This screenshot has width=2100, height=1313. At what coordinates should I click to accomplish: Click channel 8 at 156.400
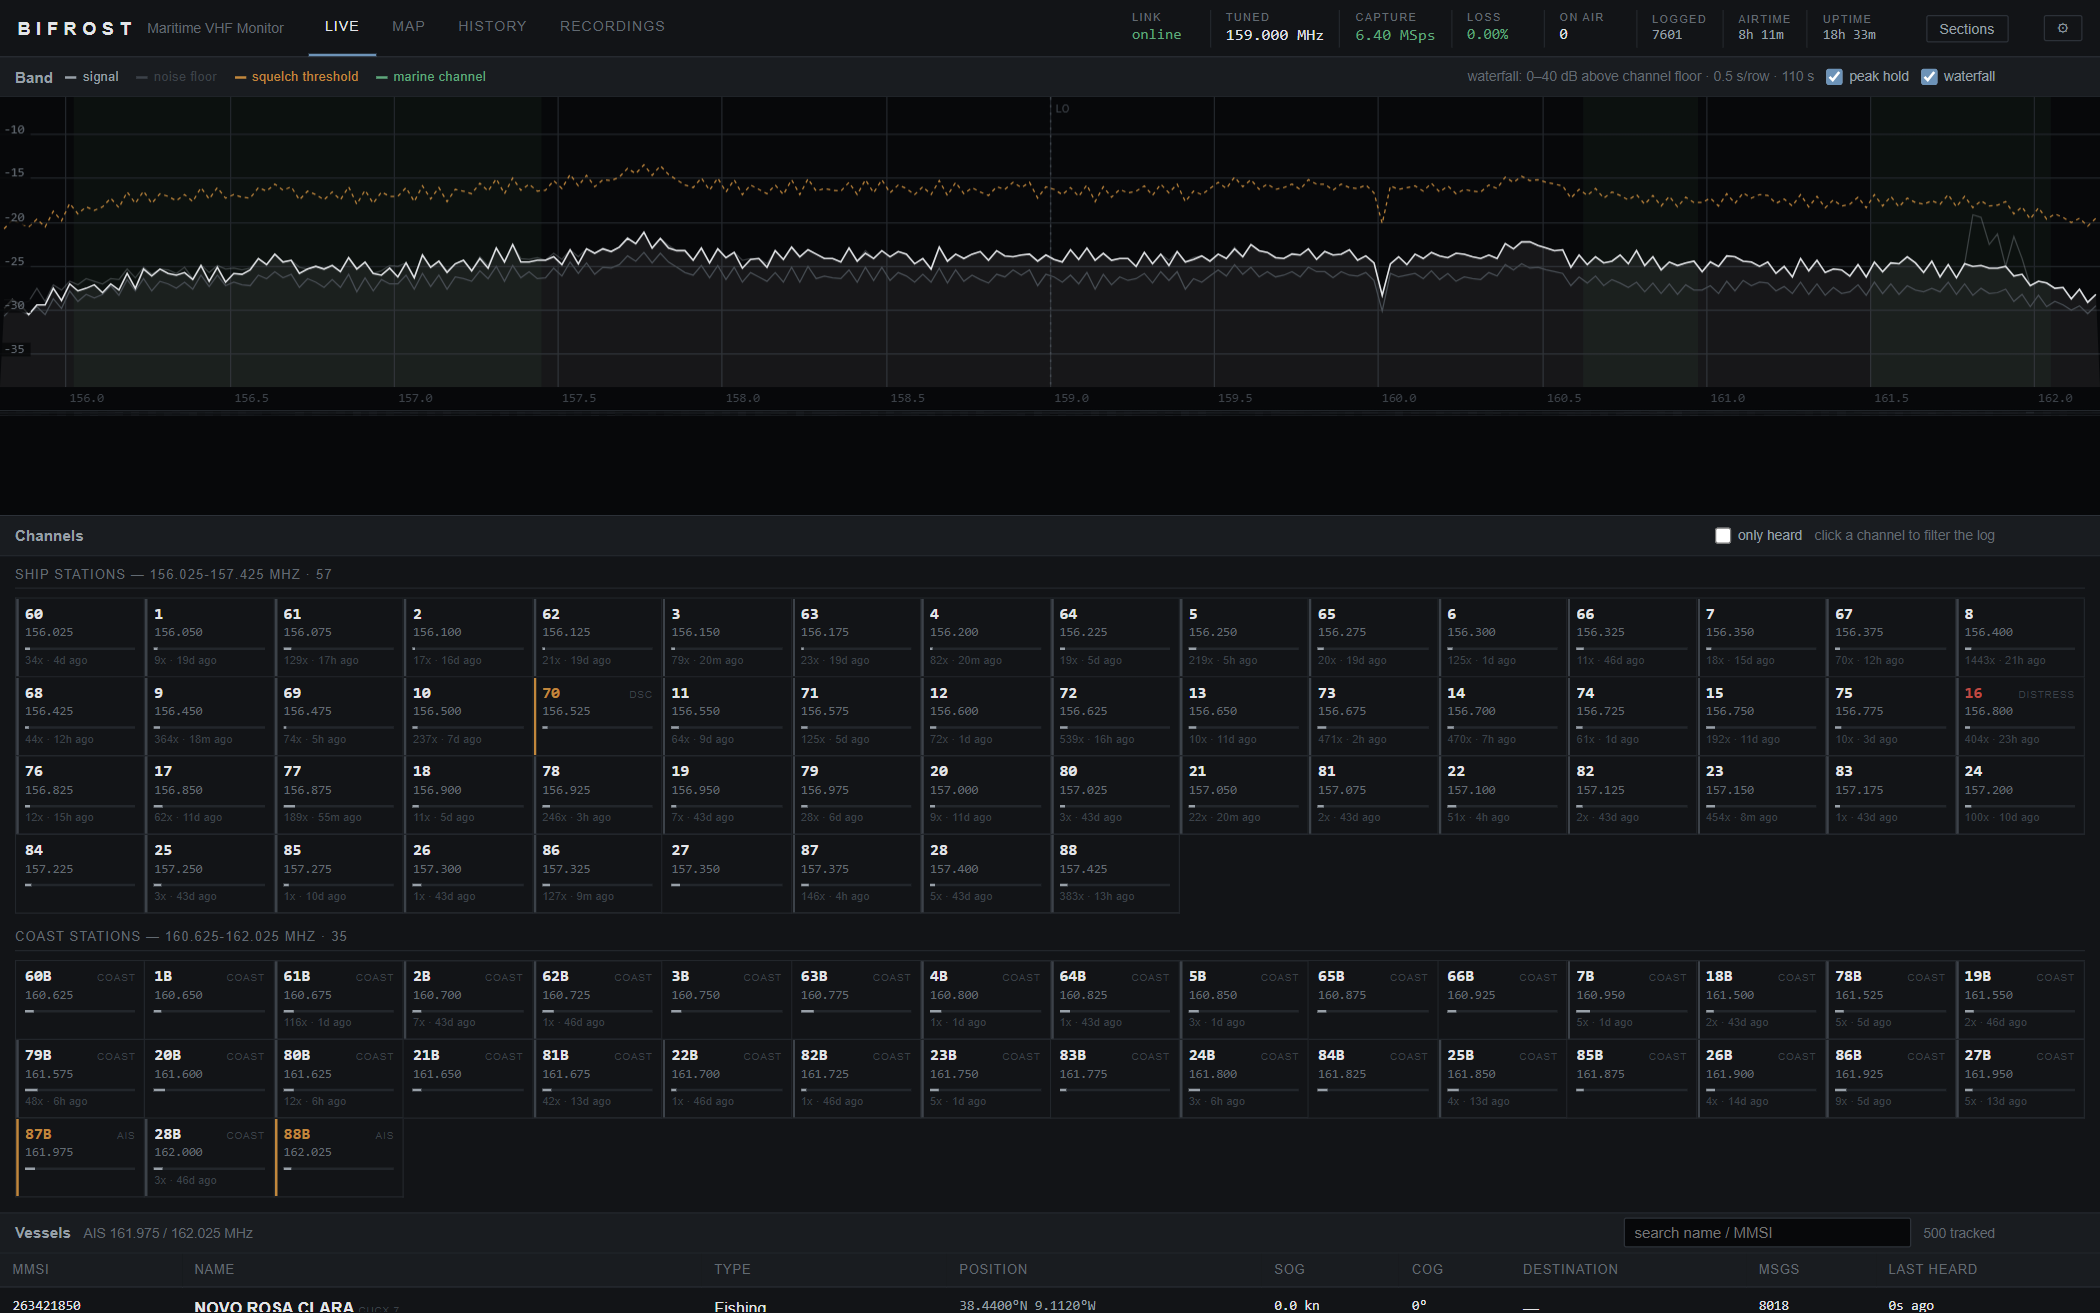(2019, 637)
